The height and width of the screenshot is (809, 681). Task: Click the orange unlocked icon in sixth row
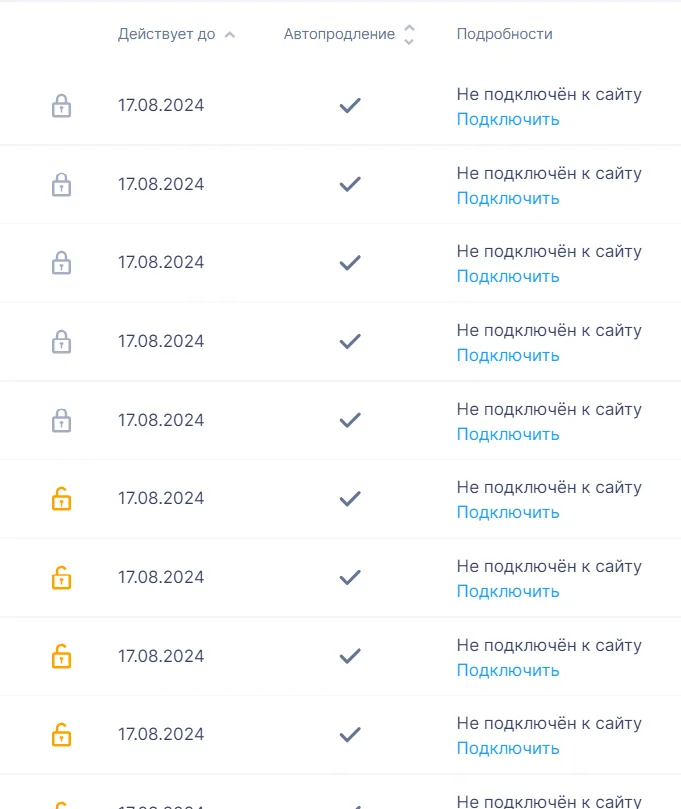pos(61,498)
